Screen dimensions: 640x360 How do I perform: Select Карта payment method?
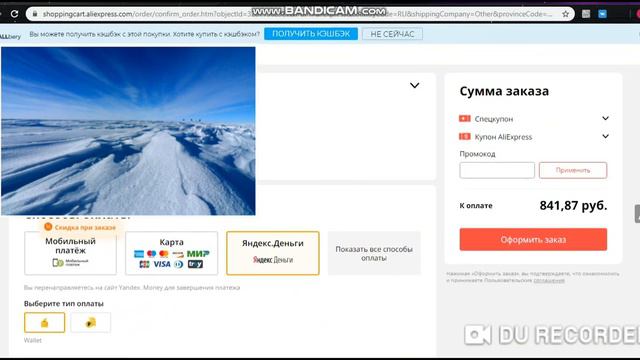[171, 253]
